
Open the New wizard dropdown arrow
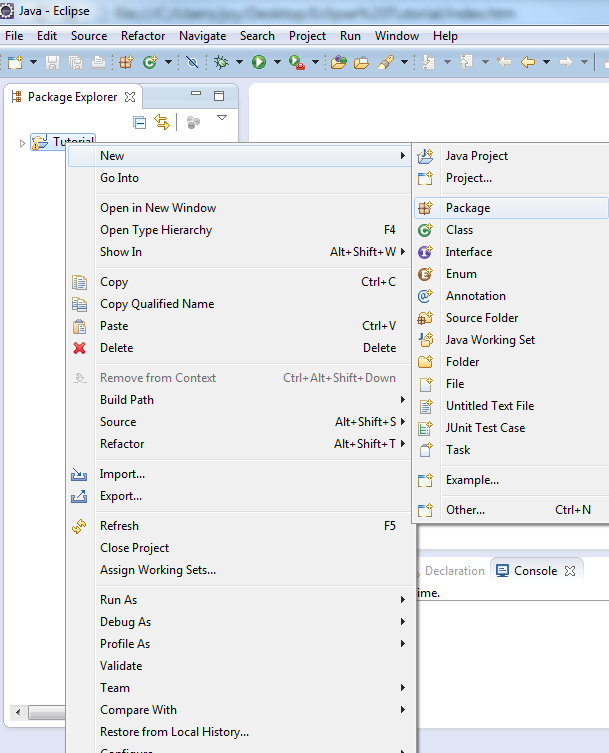pyautogui.click(x=34, y=62)
